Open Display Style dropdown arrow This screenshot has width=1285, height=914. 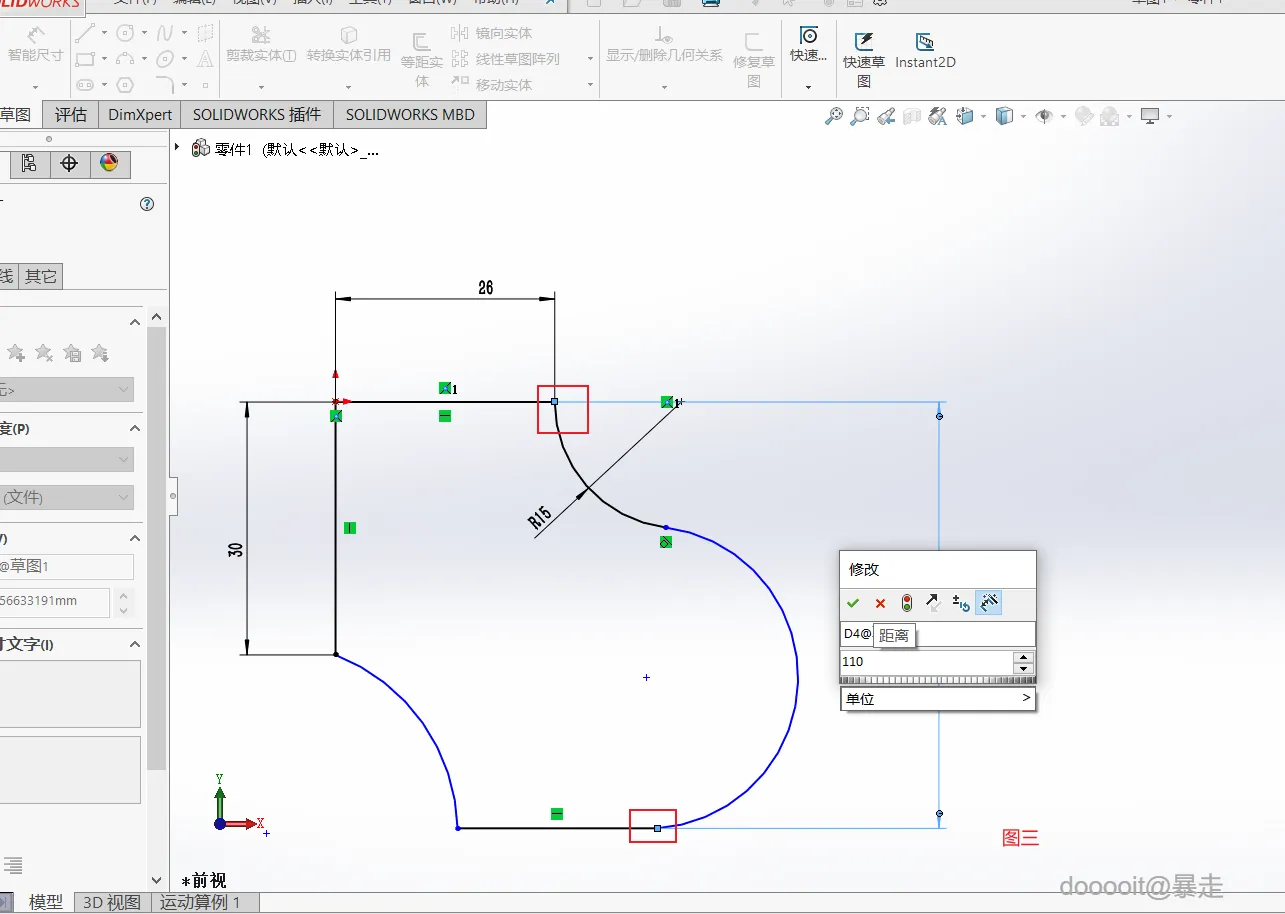[1023, 116]
